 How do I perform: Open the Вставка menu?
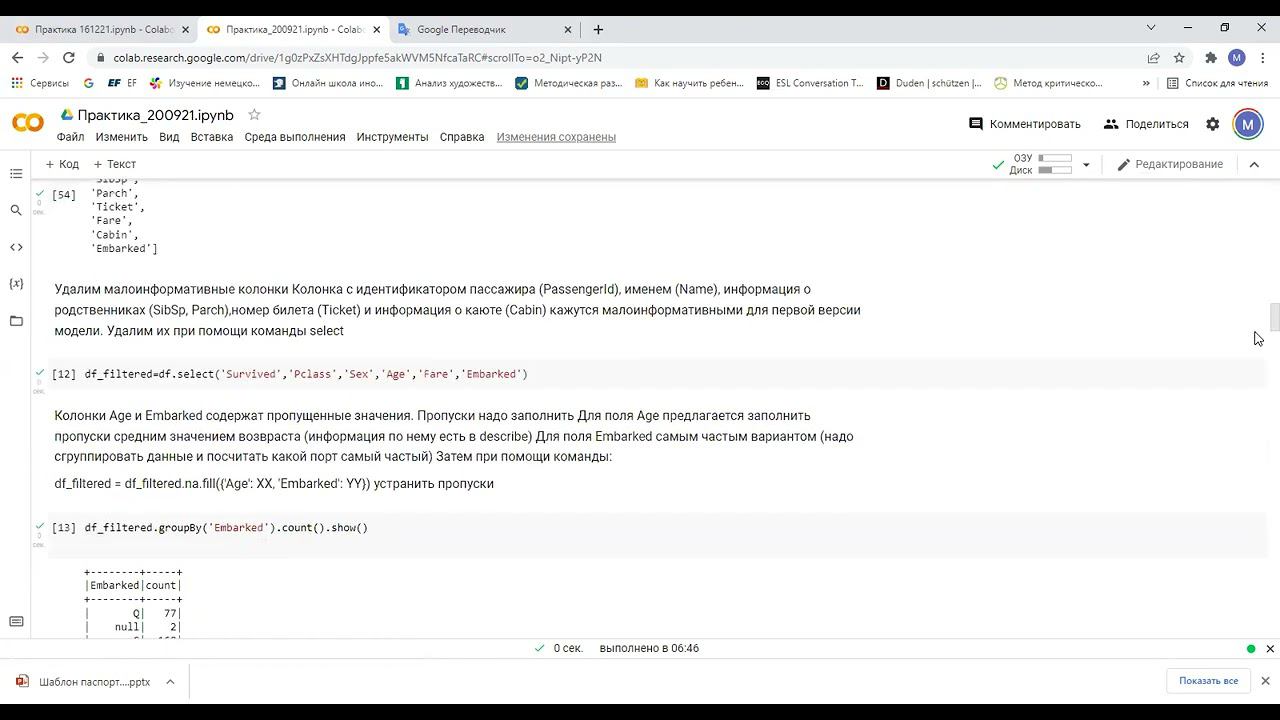tap(212, 137)
